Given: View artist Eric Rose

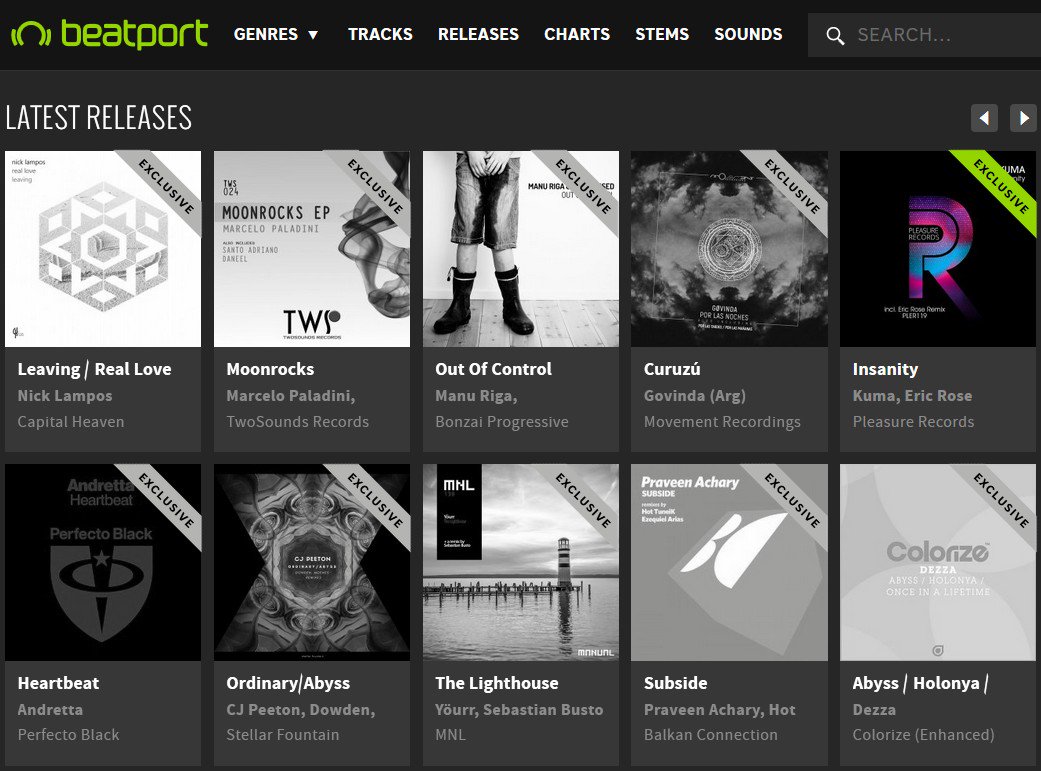Looking at the screenshot, I should [x=939, y=396].
